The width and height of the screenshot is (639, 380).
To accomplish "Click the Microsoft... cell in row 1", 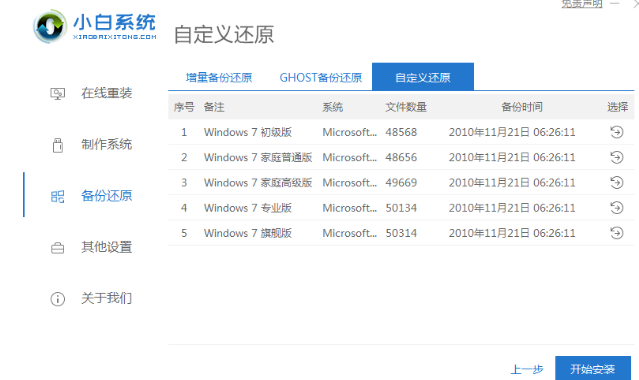I will (349, 133).
